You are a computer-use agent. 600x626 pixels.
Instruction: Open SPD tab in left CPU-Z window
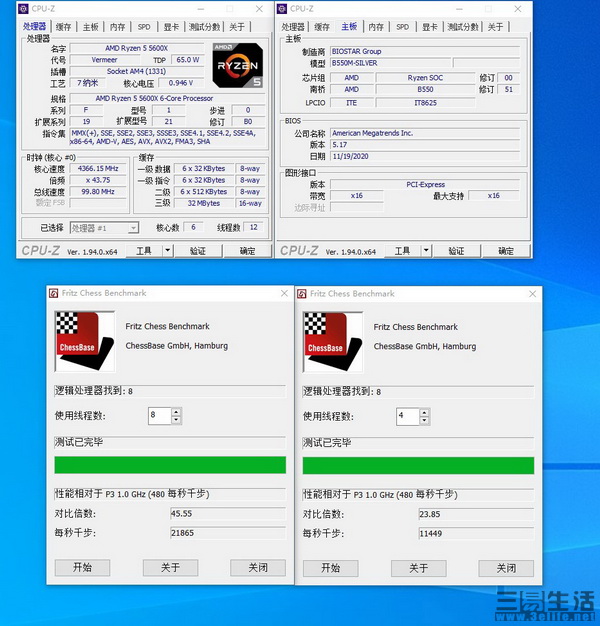pos(144,27)
